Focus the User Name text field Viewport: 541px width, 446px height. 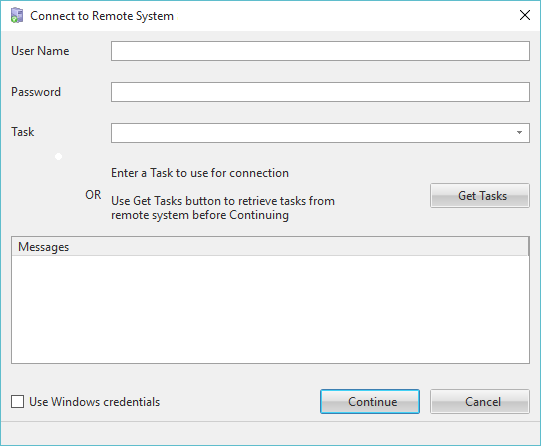point(320,51)
